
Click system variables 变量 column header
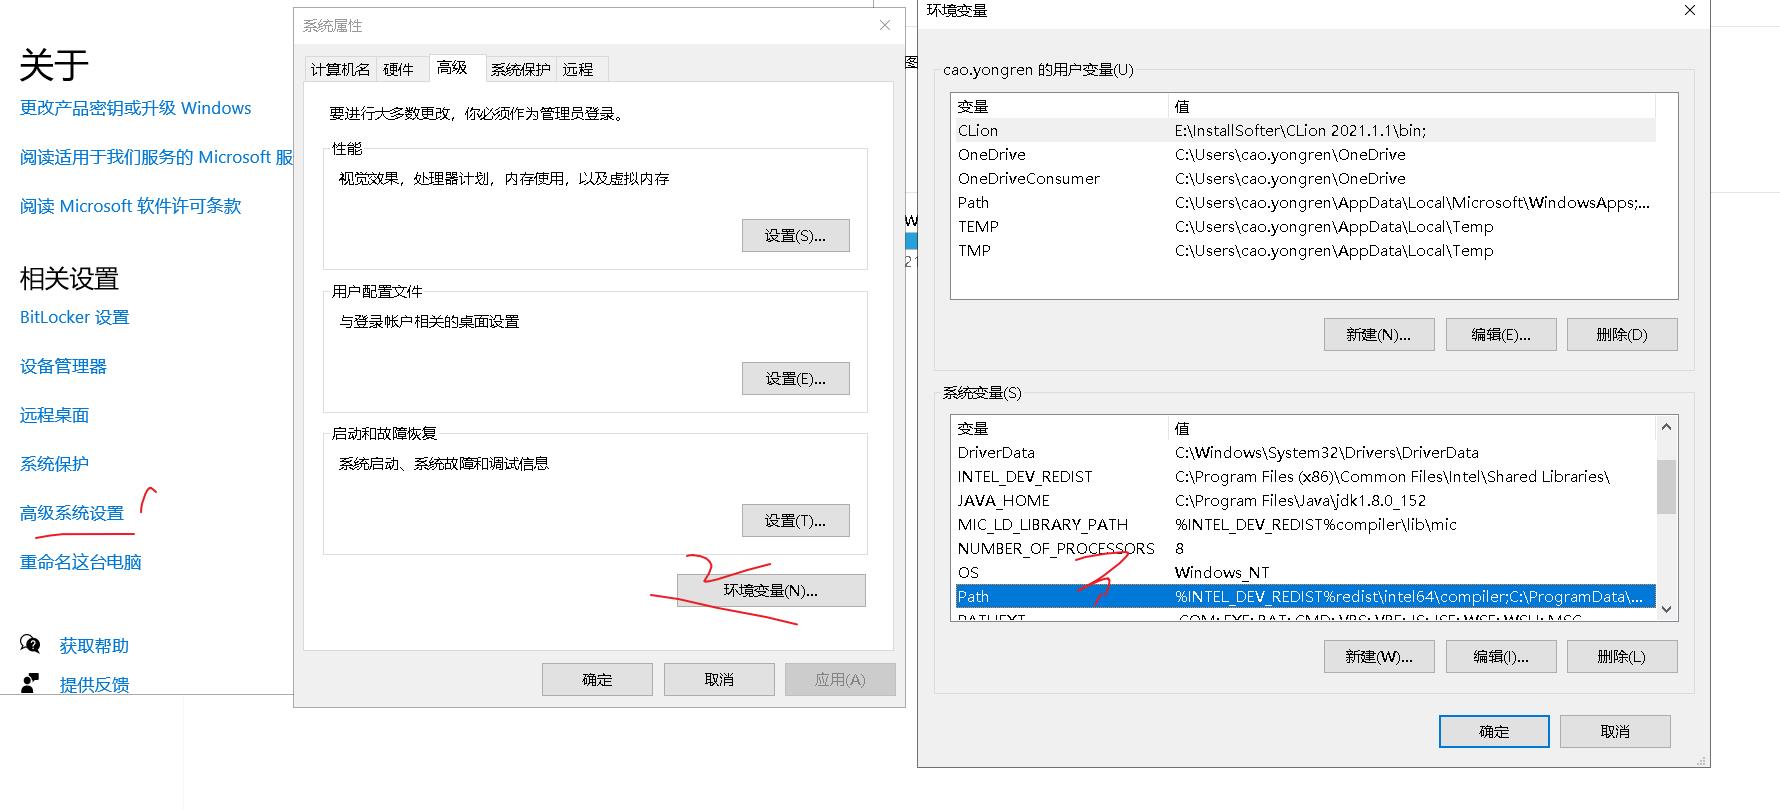(1060, 428)
